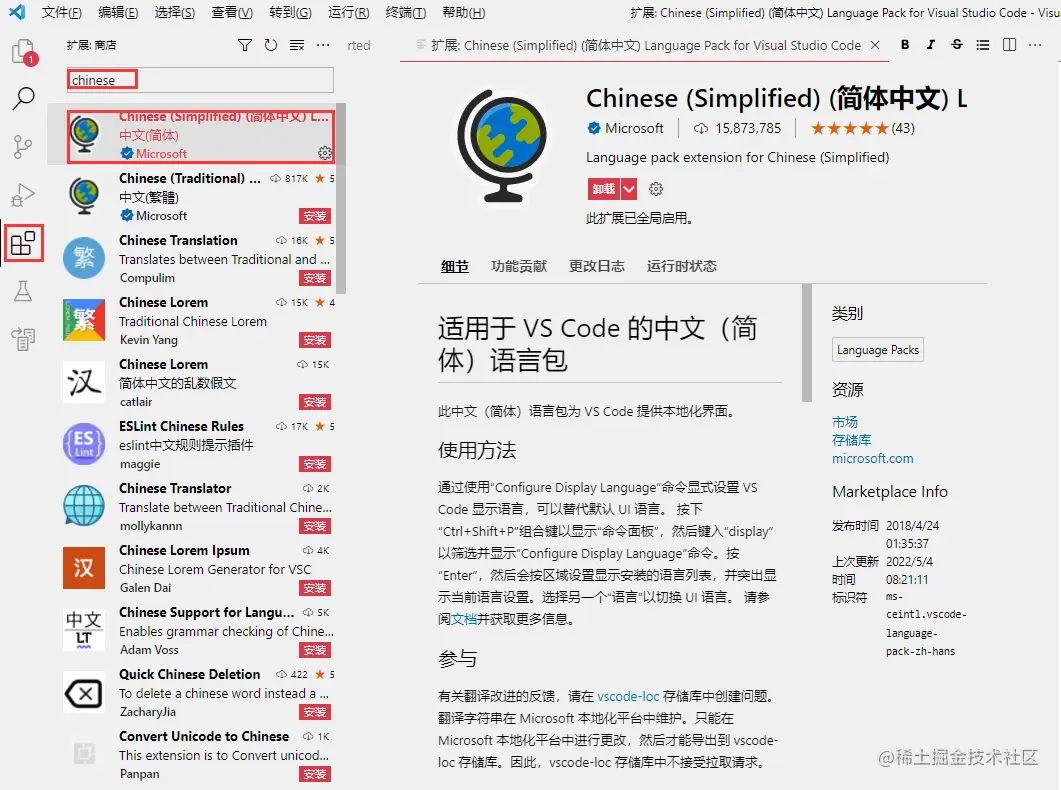
Task: Click the Visual Studio Code logo icon
Action: tap(17, 12)
